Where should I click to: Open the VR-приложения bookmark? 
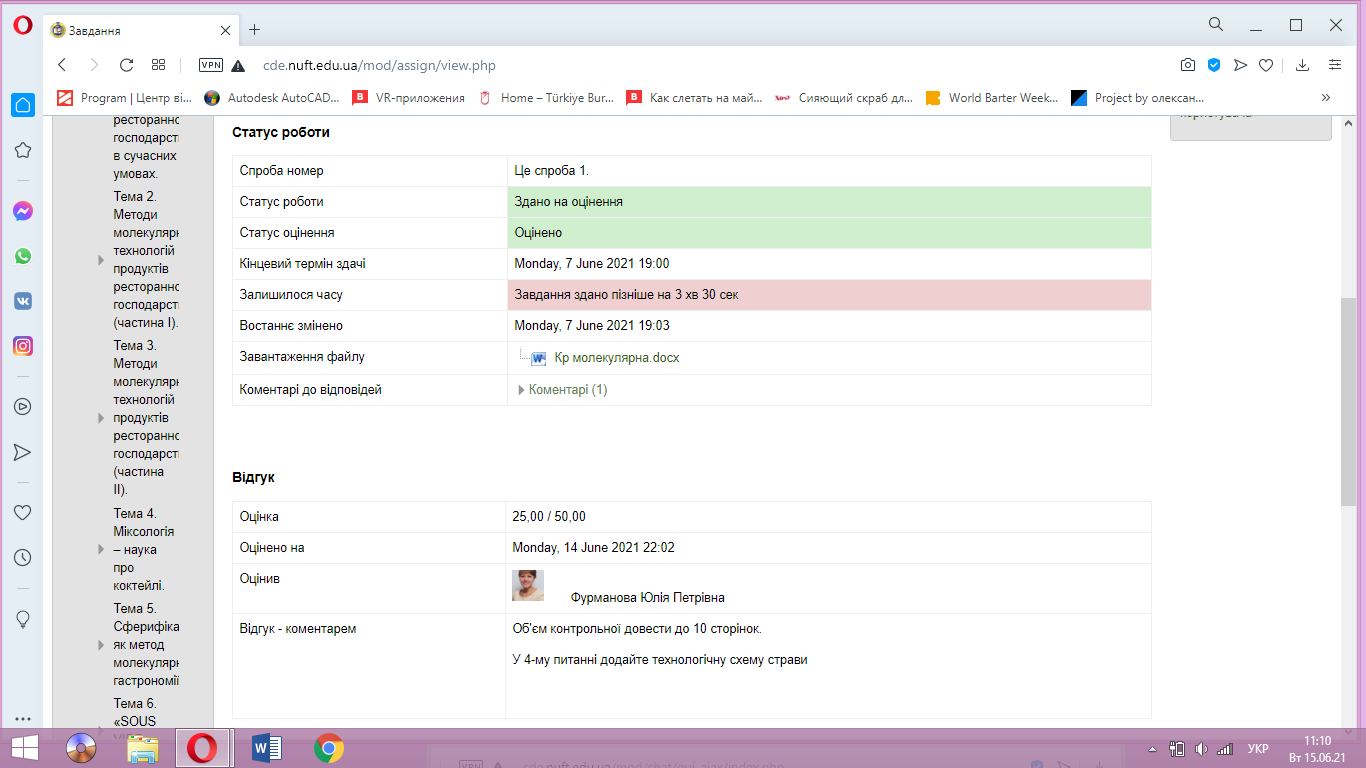pyautogui.click(x=420, y=98)
